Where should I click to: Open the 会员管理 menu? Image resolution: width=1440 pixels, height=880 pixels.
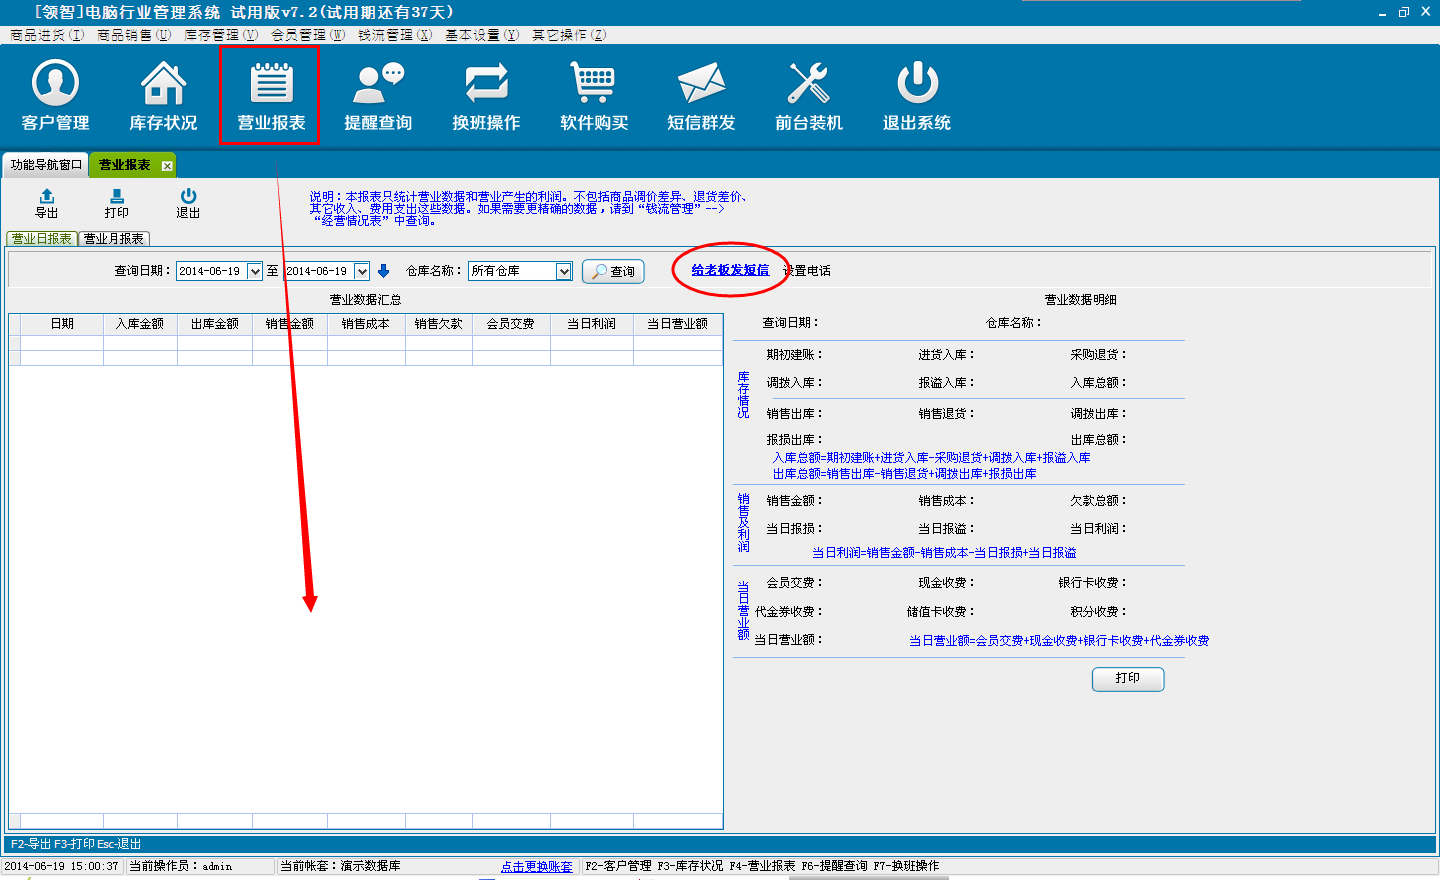click(x=307, y=35)
